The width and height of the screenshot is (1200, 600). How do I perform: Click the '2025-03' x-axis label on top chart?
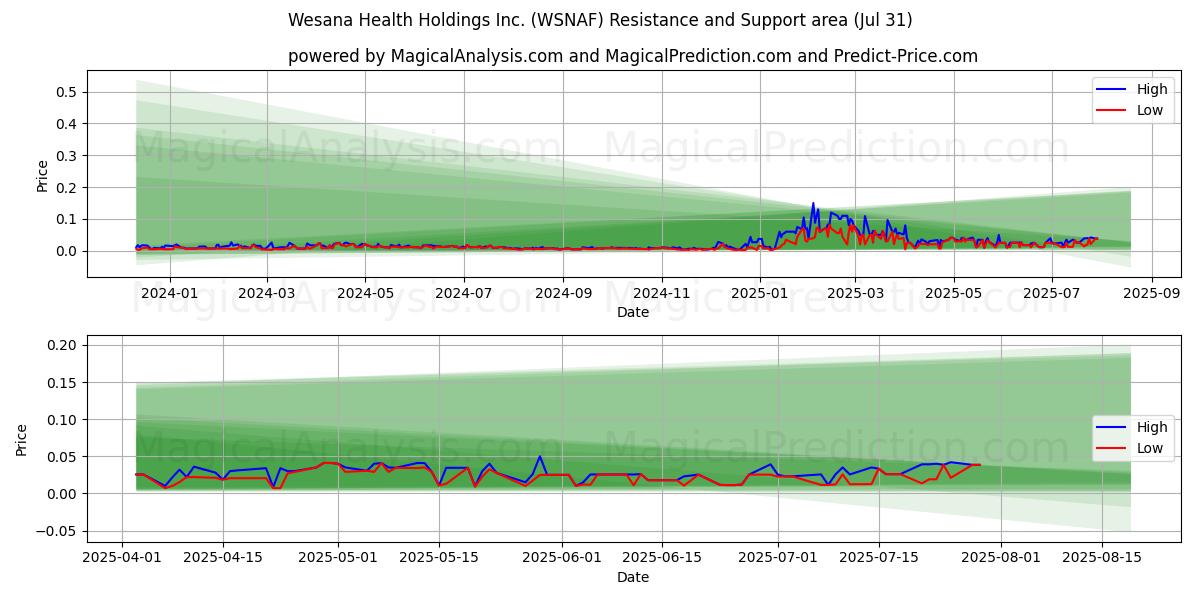pos(855,293)
